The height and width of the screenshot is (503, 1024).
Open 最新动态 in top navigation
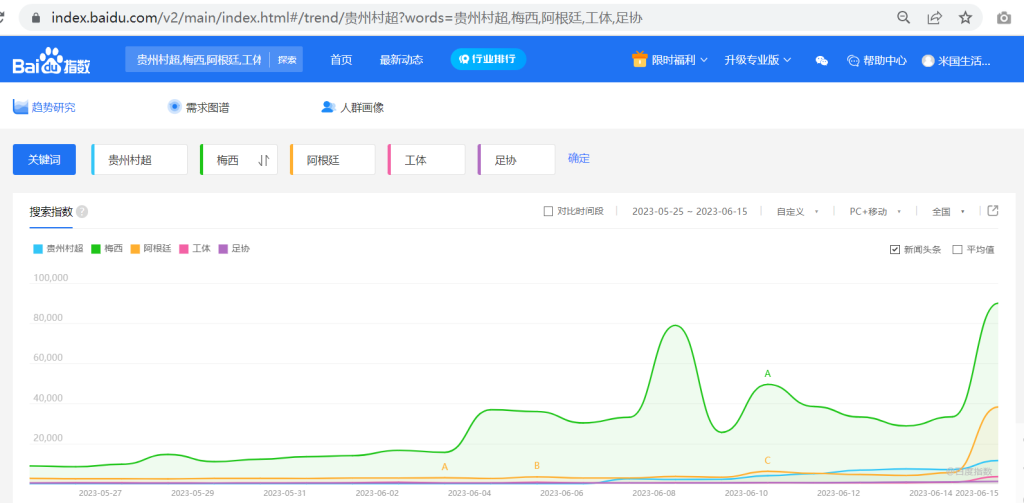(401, 60)
